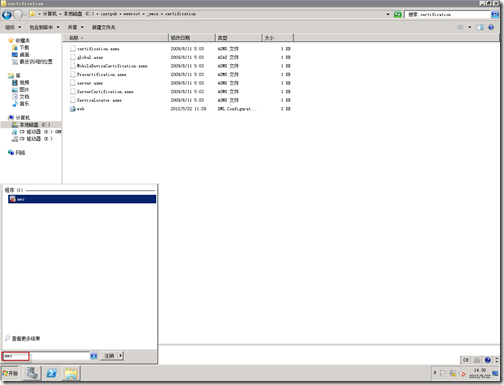The height and width of the screenshot is (385, 504).
Task: Click the Windows Explorer taskbar icon
Action: pyautogui.click(x=71, y=373)
